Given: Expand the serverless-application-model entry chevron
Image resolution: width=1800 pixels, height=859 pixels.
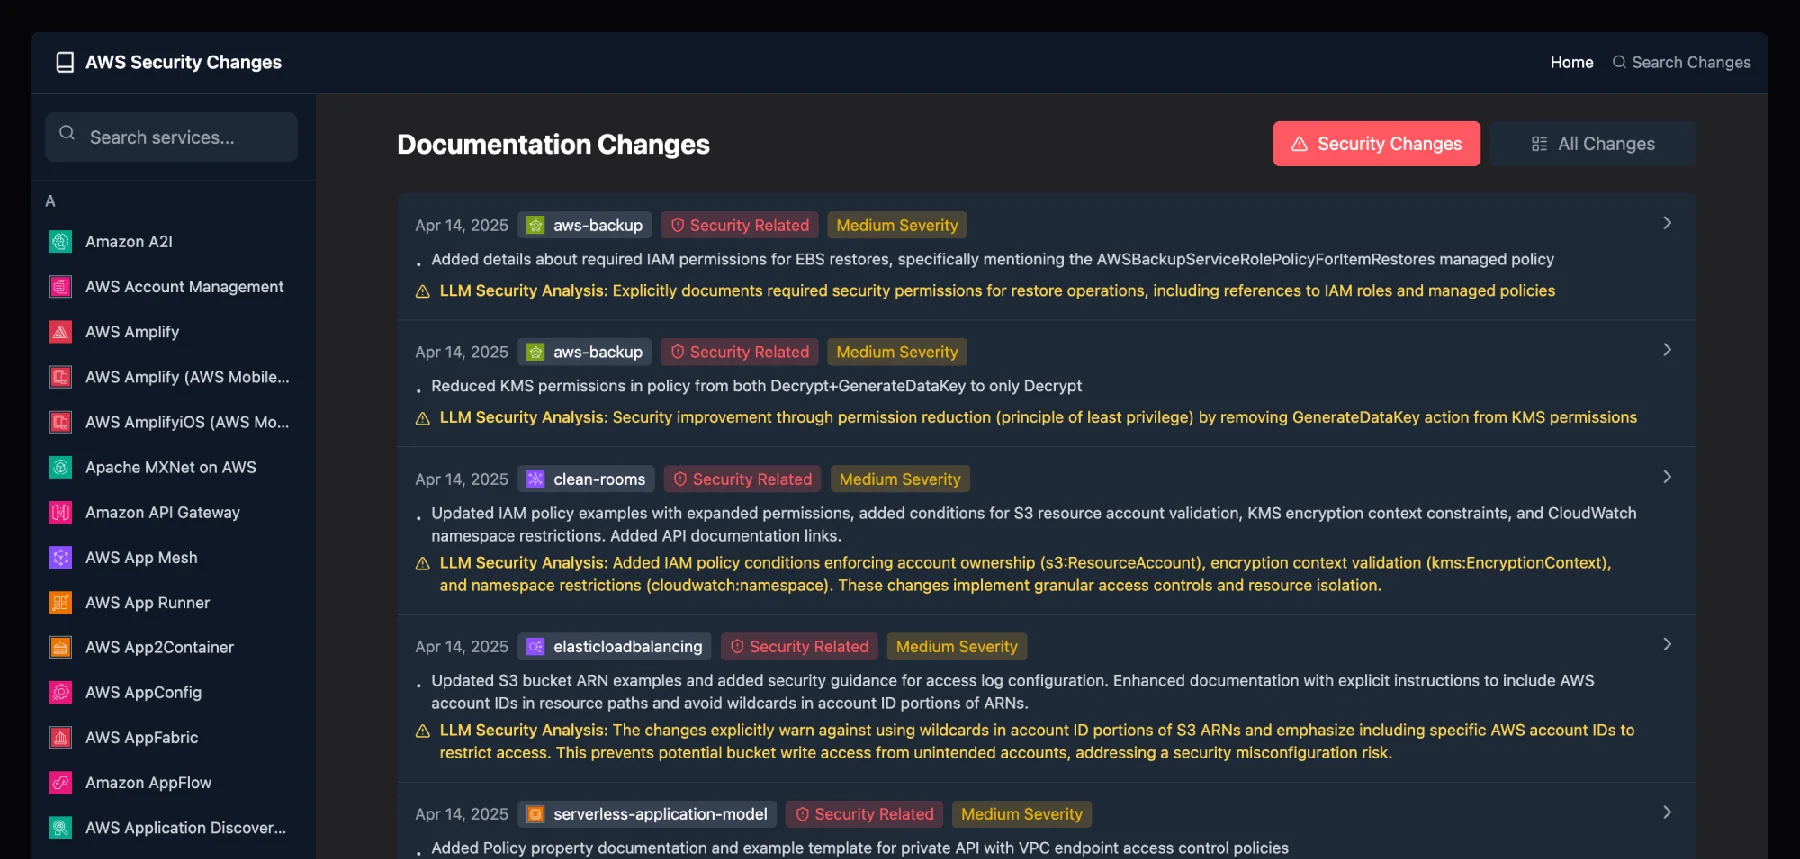Looking at the screenshot, I should (1667, 812).
